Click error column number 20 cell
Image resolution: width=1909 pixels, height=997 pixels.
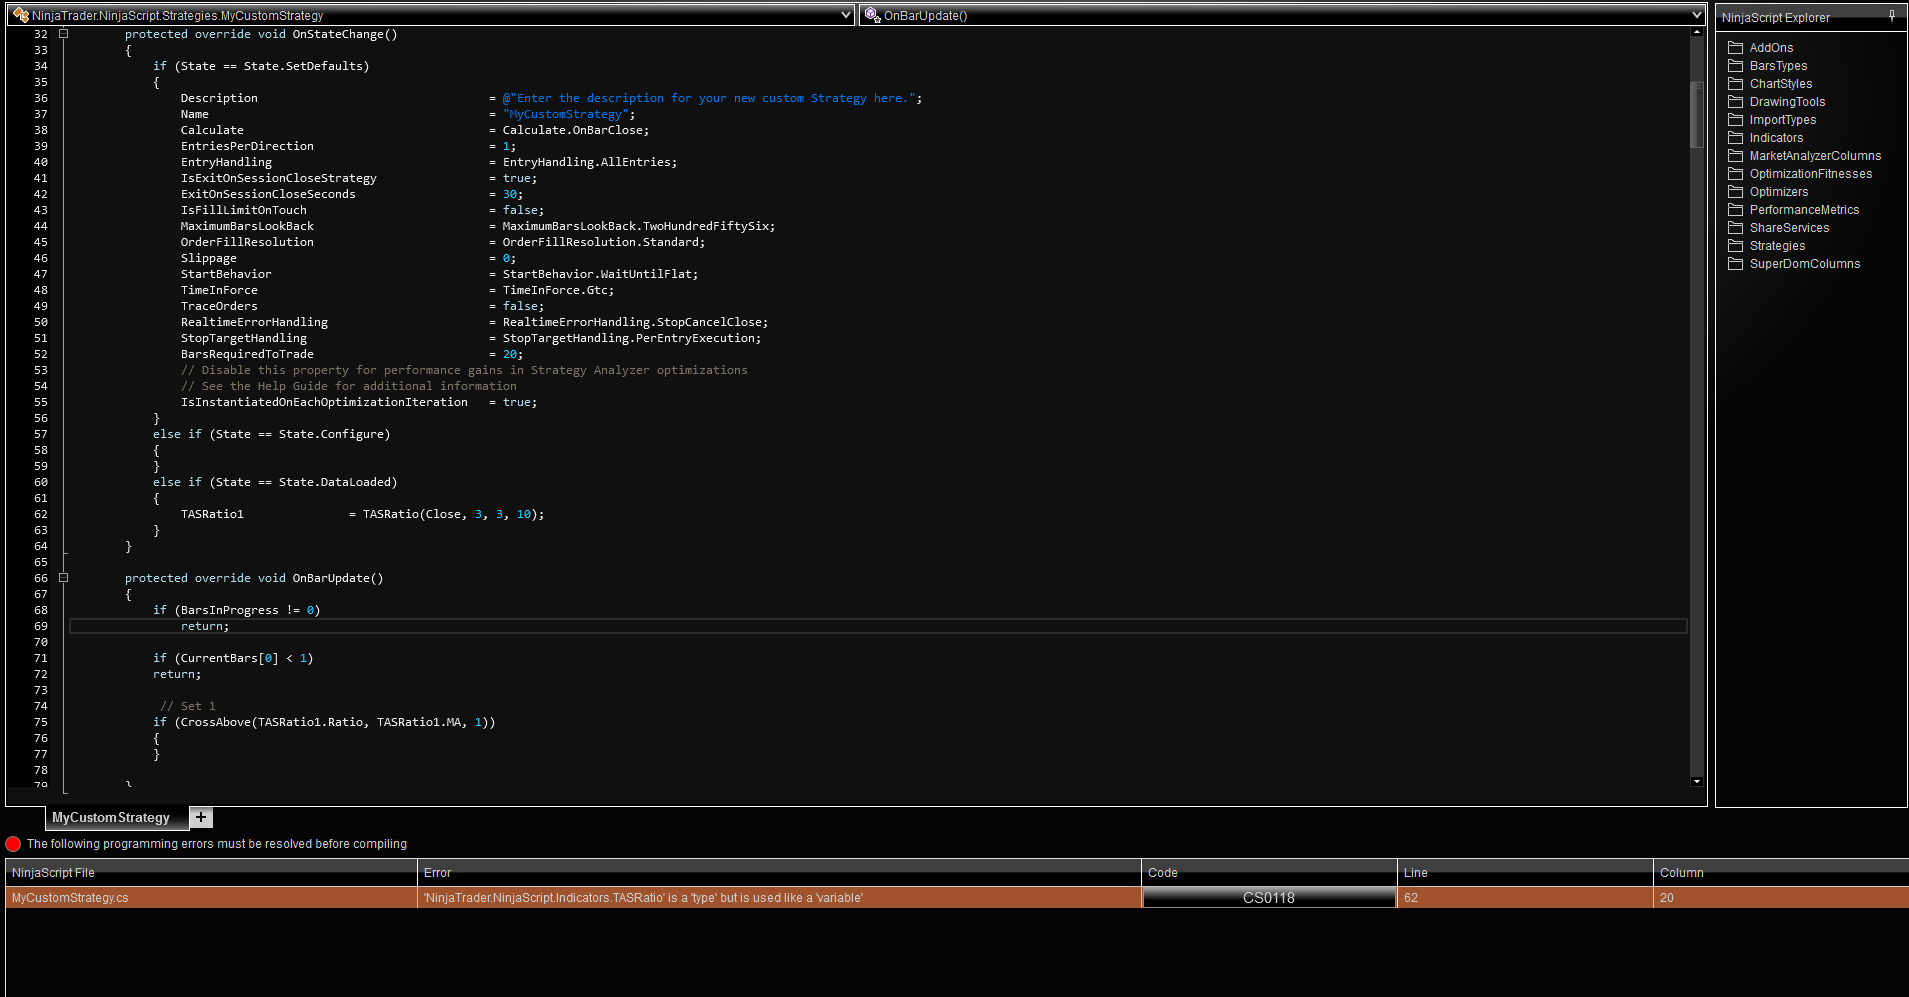pos(1781,898)
